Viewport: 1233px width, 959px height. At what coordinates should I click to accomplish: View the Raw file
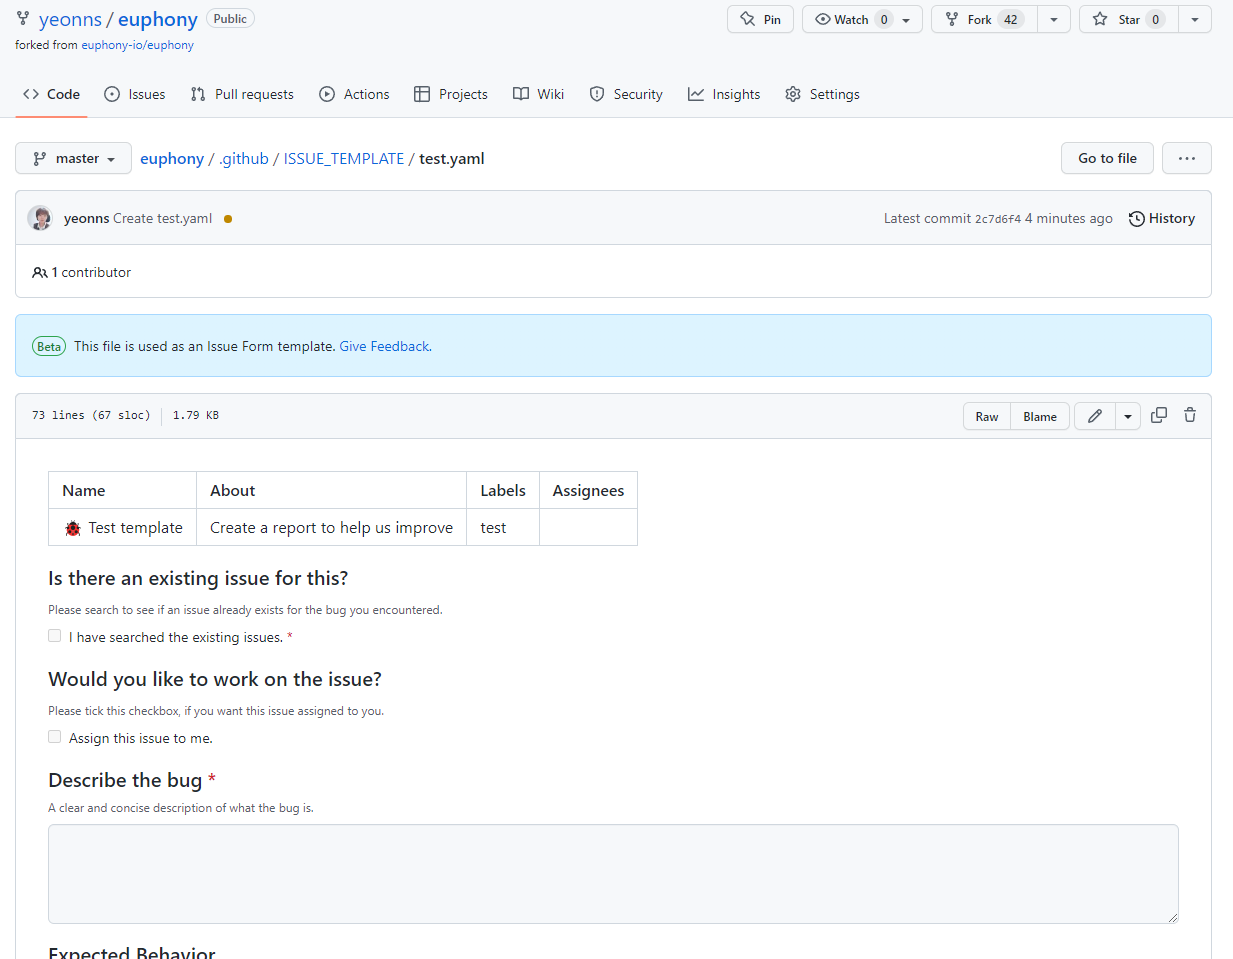click(x=987, y=416)
